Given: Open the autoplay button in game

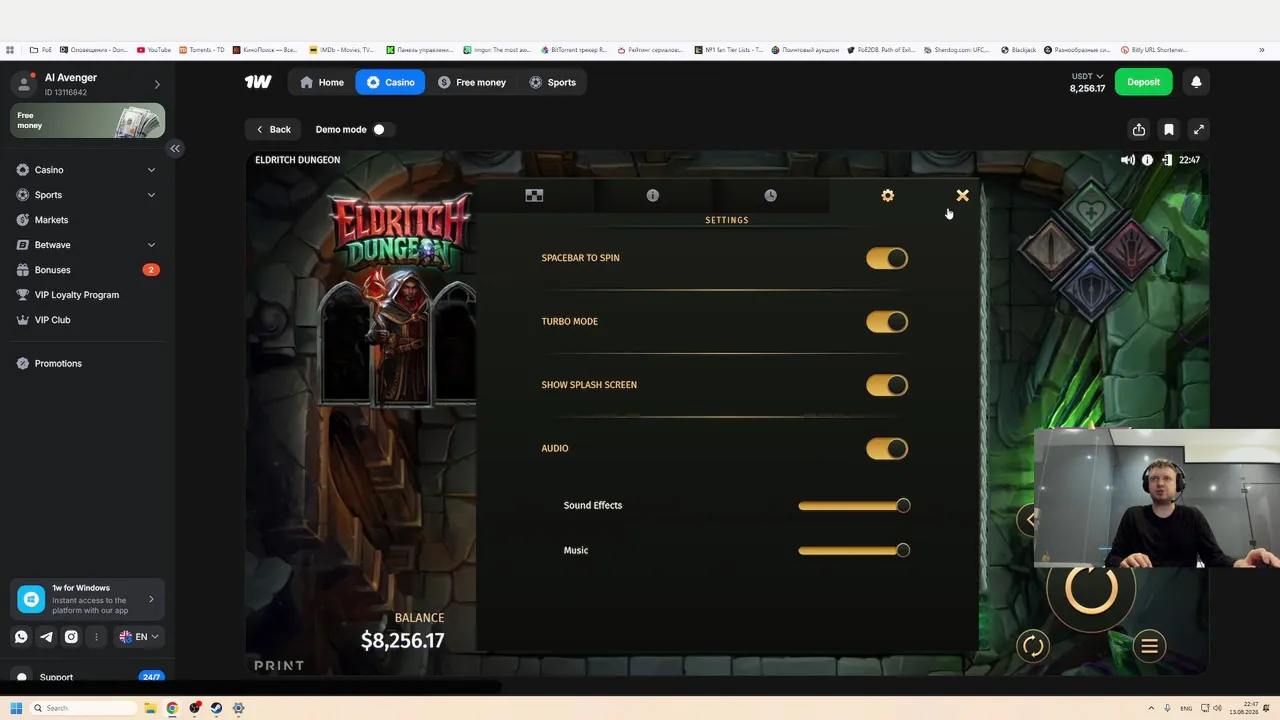Looking at the screenshot, I should pos(1033,646).
